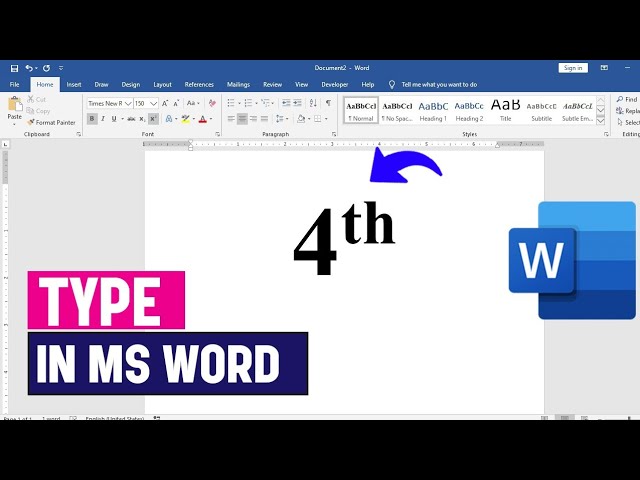Image resolution: width=640 pixels, height=480 pixels.
Task: Switch to the Mailings tab
Action: [238, 84]
